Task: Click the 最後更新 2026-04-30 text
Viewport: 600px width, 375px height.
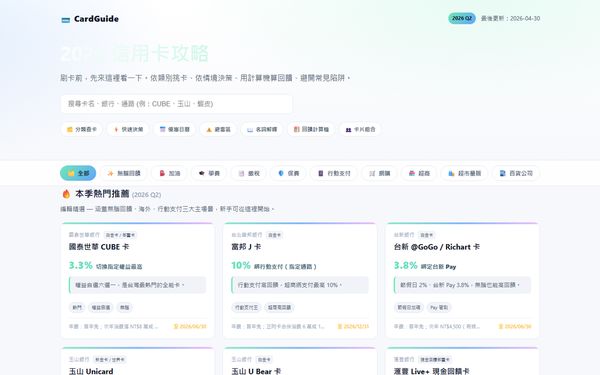Action: point(510,18)
